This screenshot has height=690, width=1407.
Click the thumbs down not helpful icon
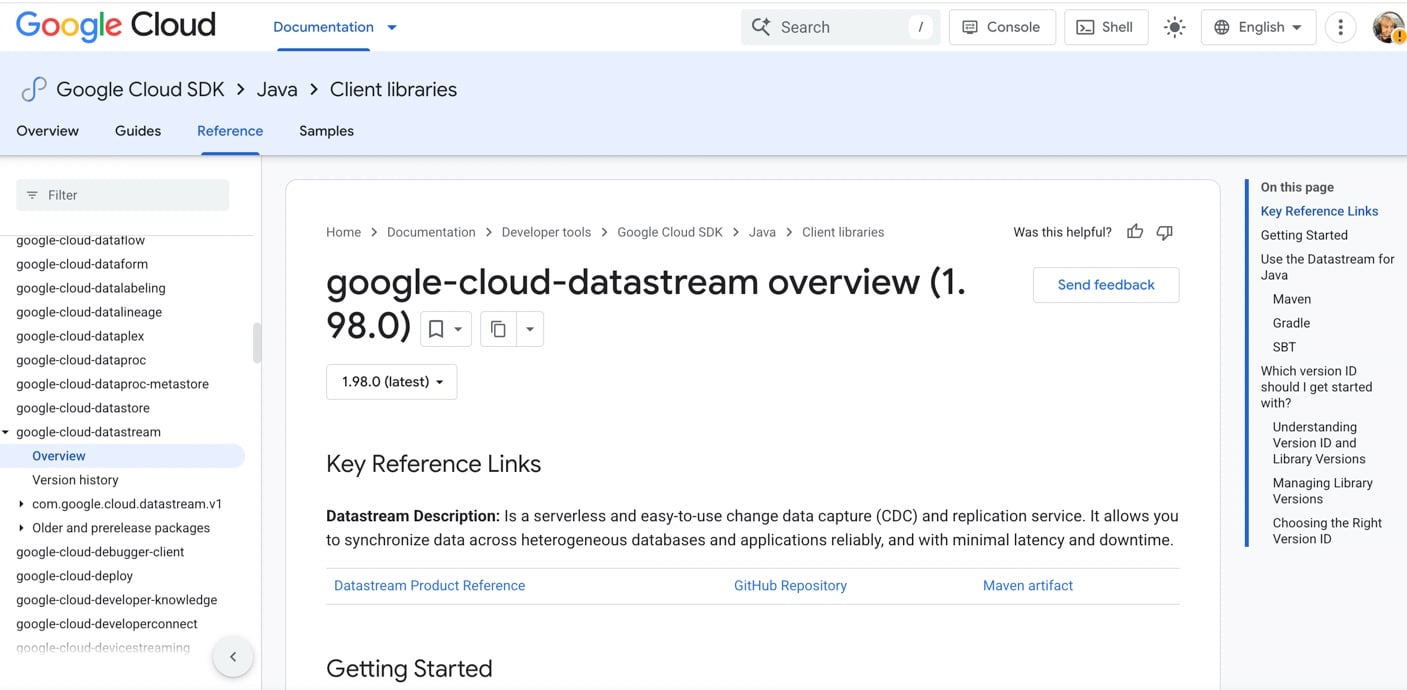point(1164,232)
